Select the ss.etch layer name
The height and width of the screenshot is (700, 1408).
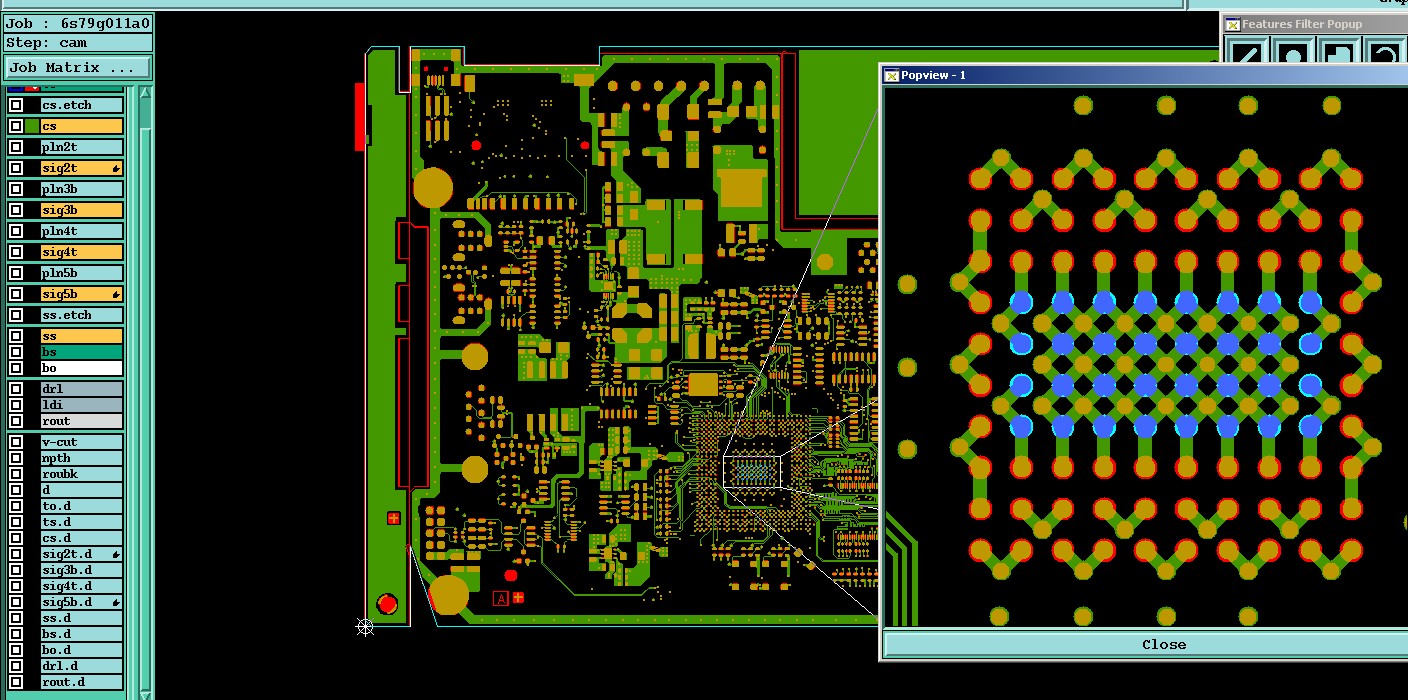point(82,315)
